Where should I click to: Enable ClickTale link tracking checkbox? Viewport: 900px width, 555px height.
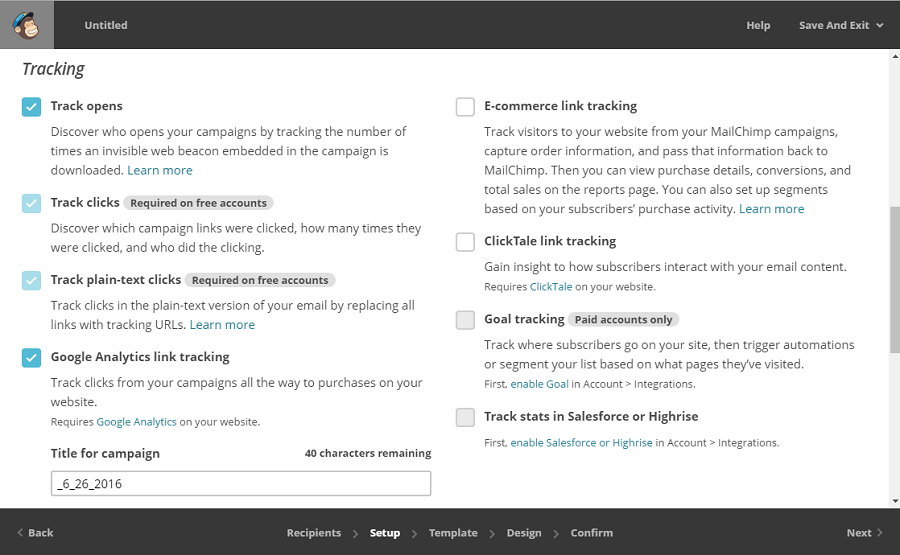coord(465,242)
